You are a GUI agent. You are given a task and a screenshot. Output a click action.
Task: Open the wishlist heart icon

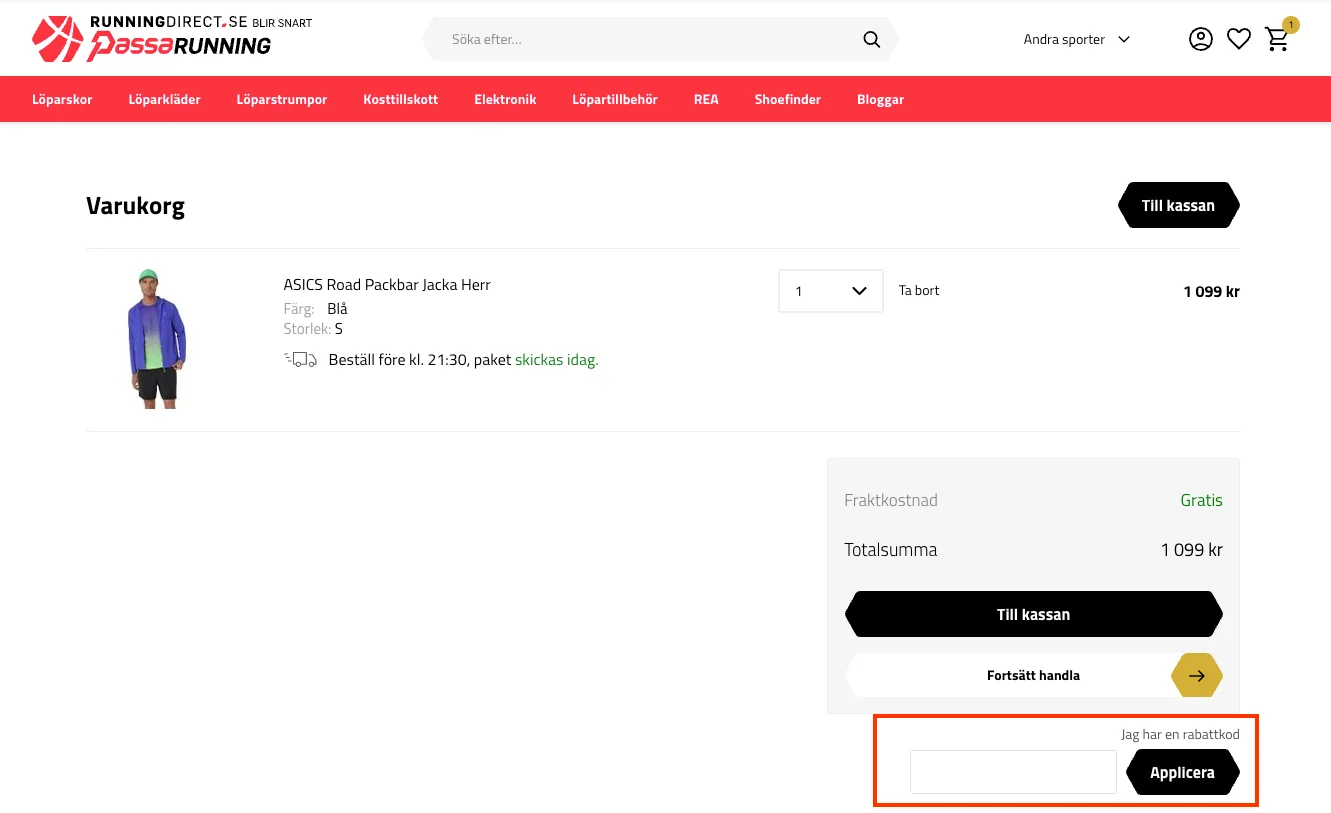point(1238,38)
